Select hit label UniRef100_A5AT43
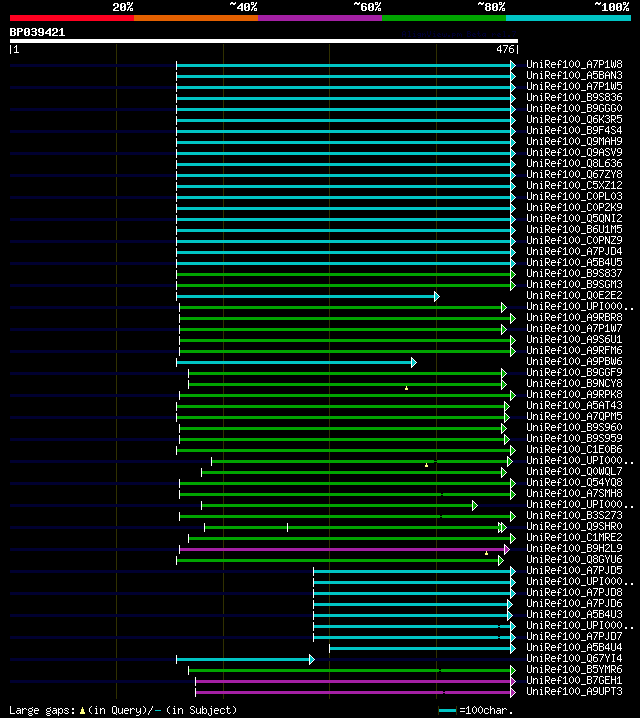This screenshot has width=640, height=718. [x=574, y=405]
